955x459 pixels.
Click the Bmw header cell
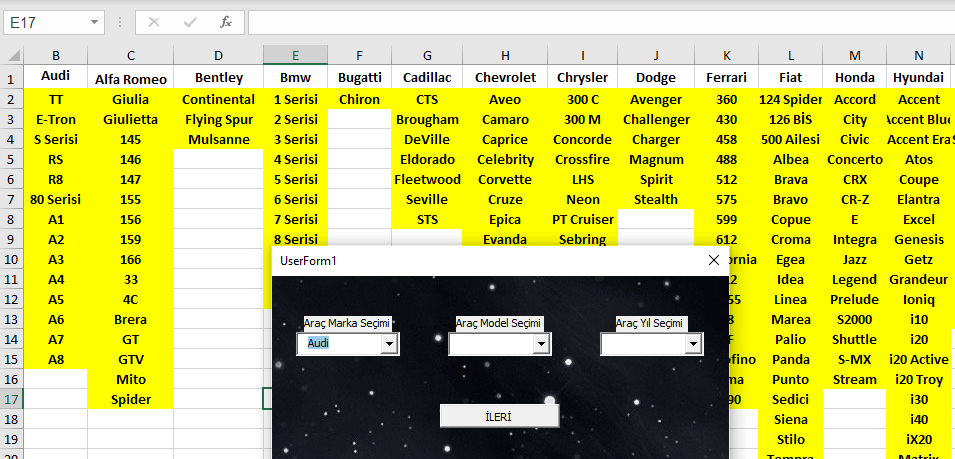click(x=295, y=77)
